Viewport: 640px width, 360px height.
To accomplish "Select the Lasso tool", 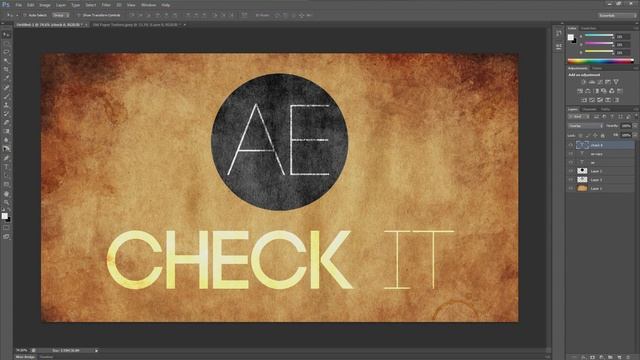I will point(6,52).
